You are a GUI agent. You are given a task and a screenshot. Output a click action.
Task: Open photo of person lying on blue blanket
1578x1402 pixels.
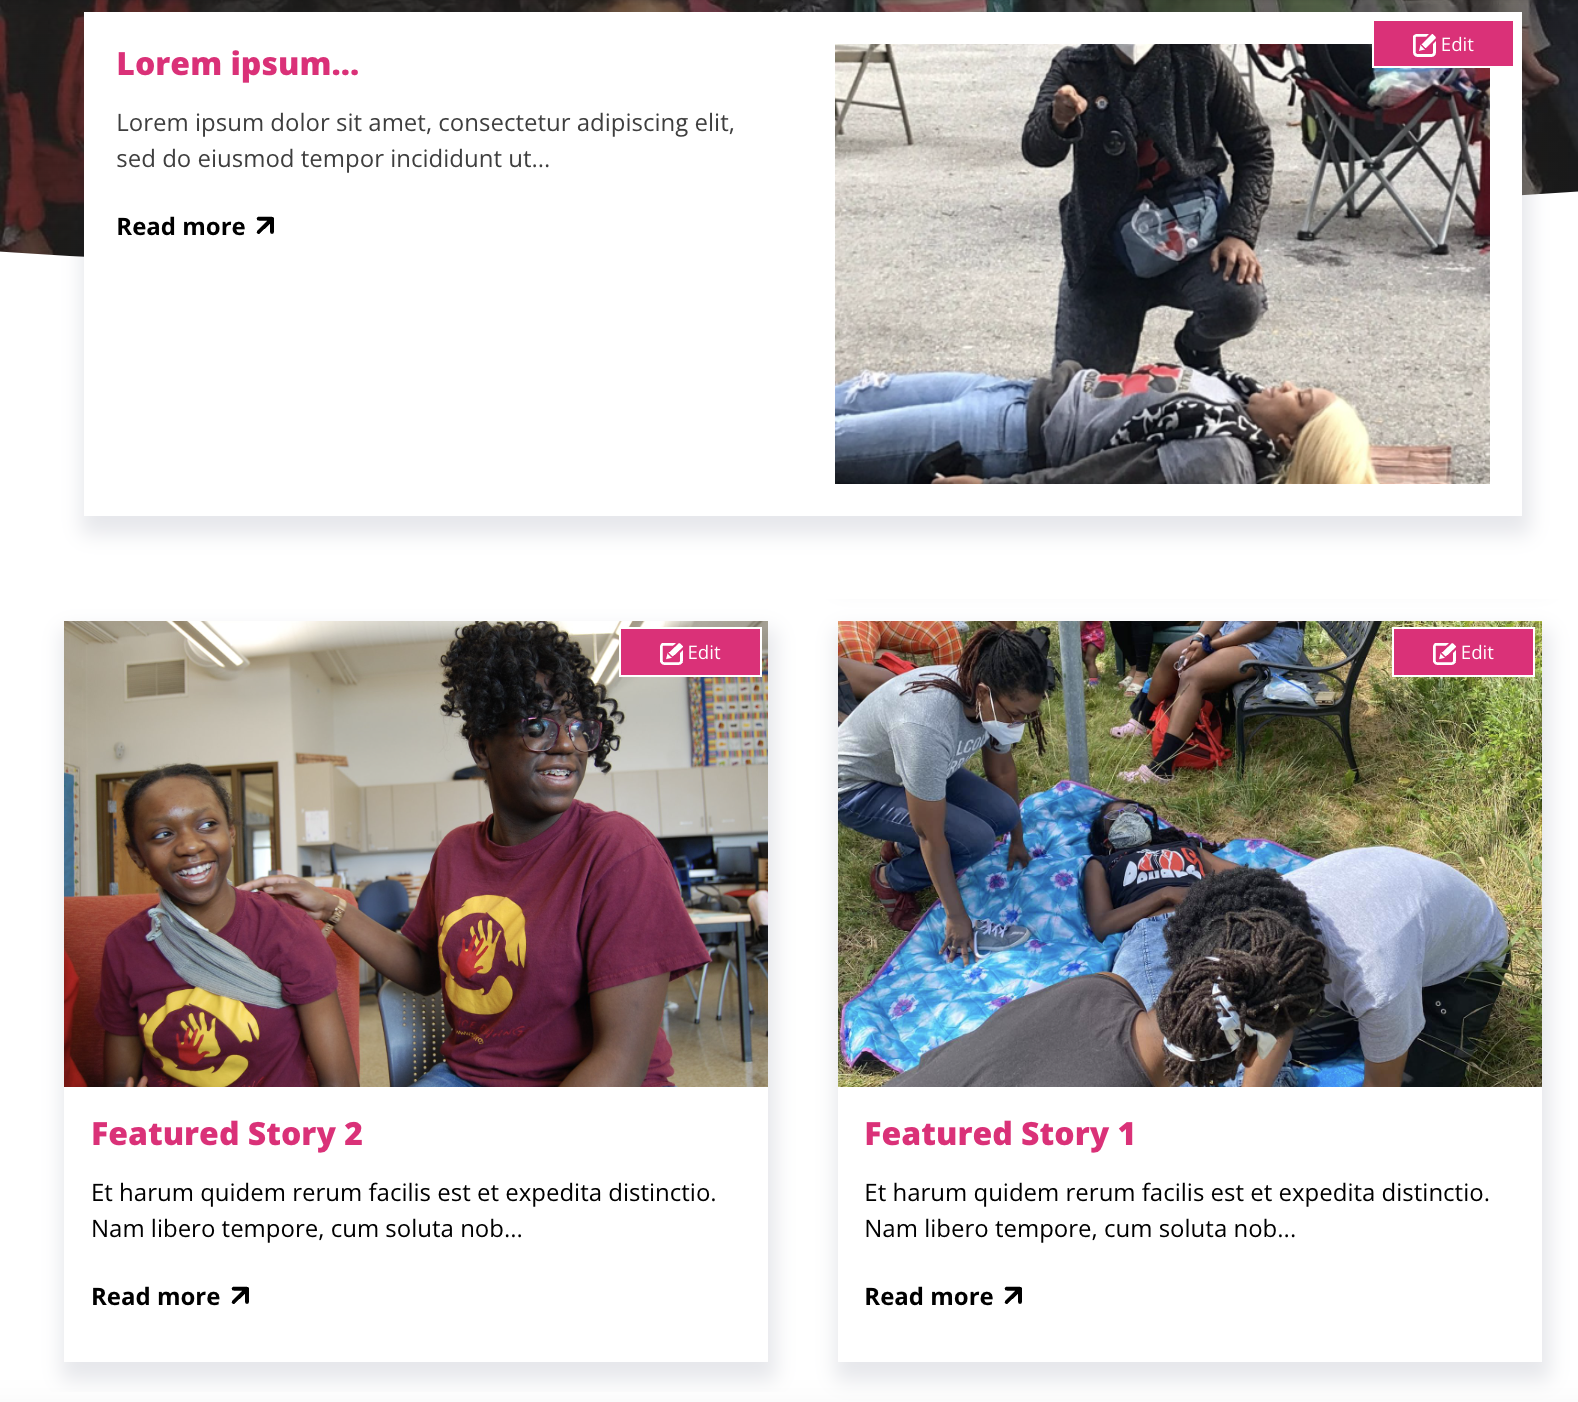coord(1189,854)
